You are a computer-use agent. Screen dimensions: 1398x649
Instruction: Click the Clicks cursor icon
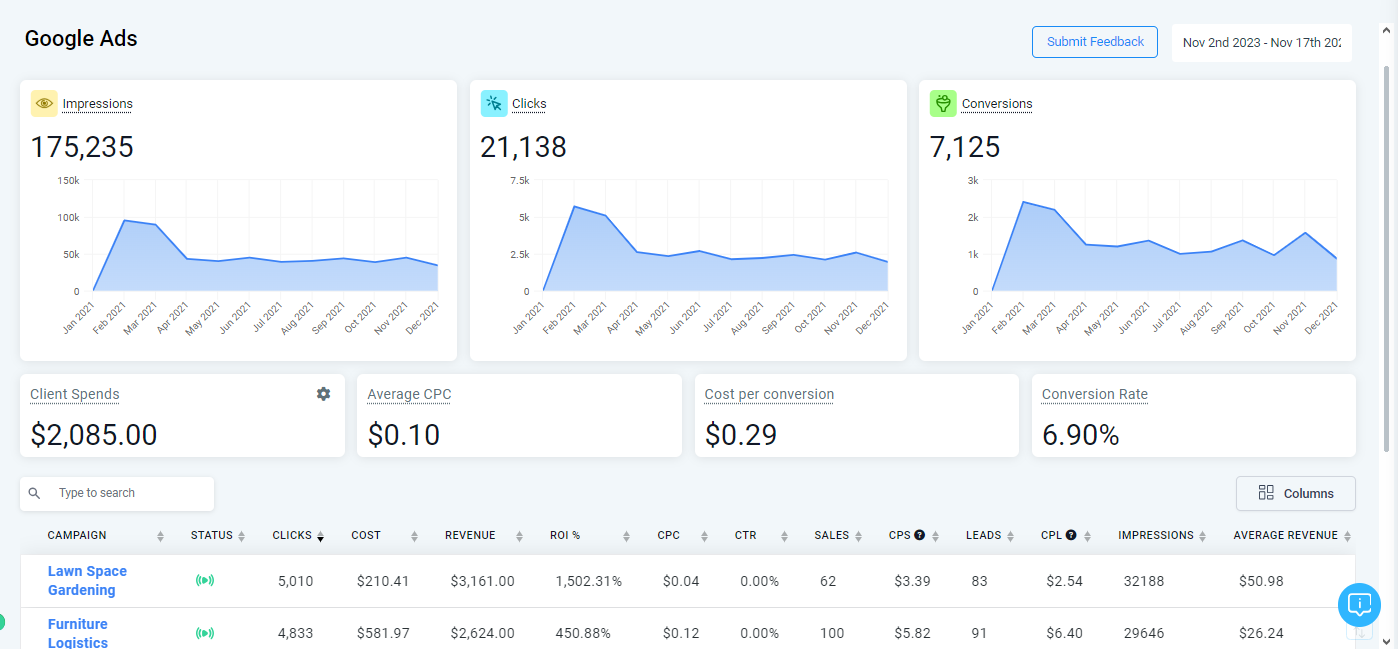point(494,103)
